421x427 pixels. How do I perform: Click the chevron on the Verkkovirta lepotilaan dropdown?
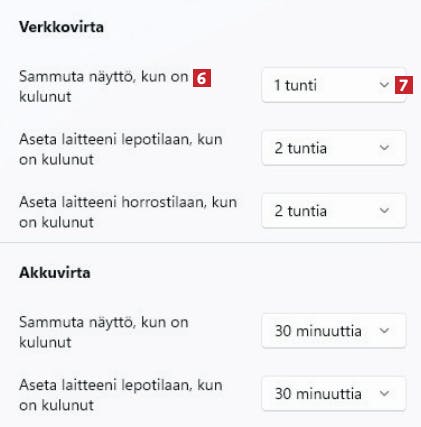384,148
